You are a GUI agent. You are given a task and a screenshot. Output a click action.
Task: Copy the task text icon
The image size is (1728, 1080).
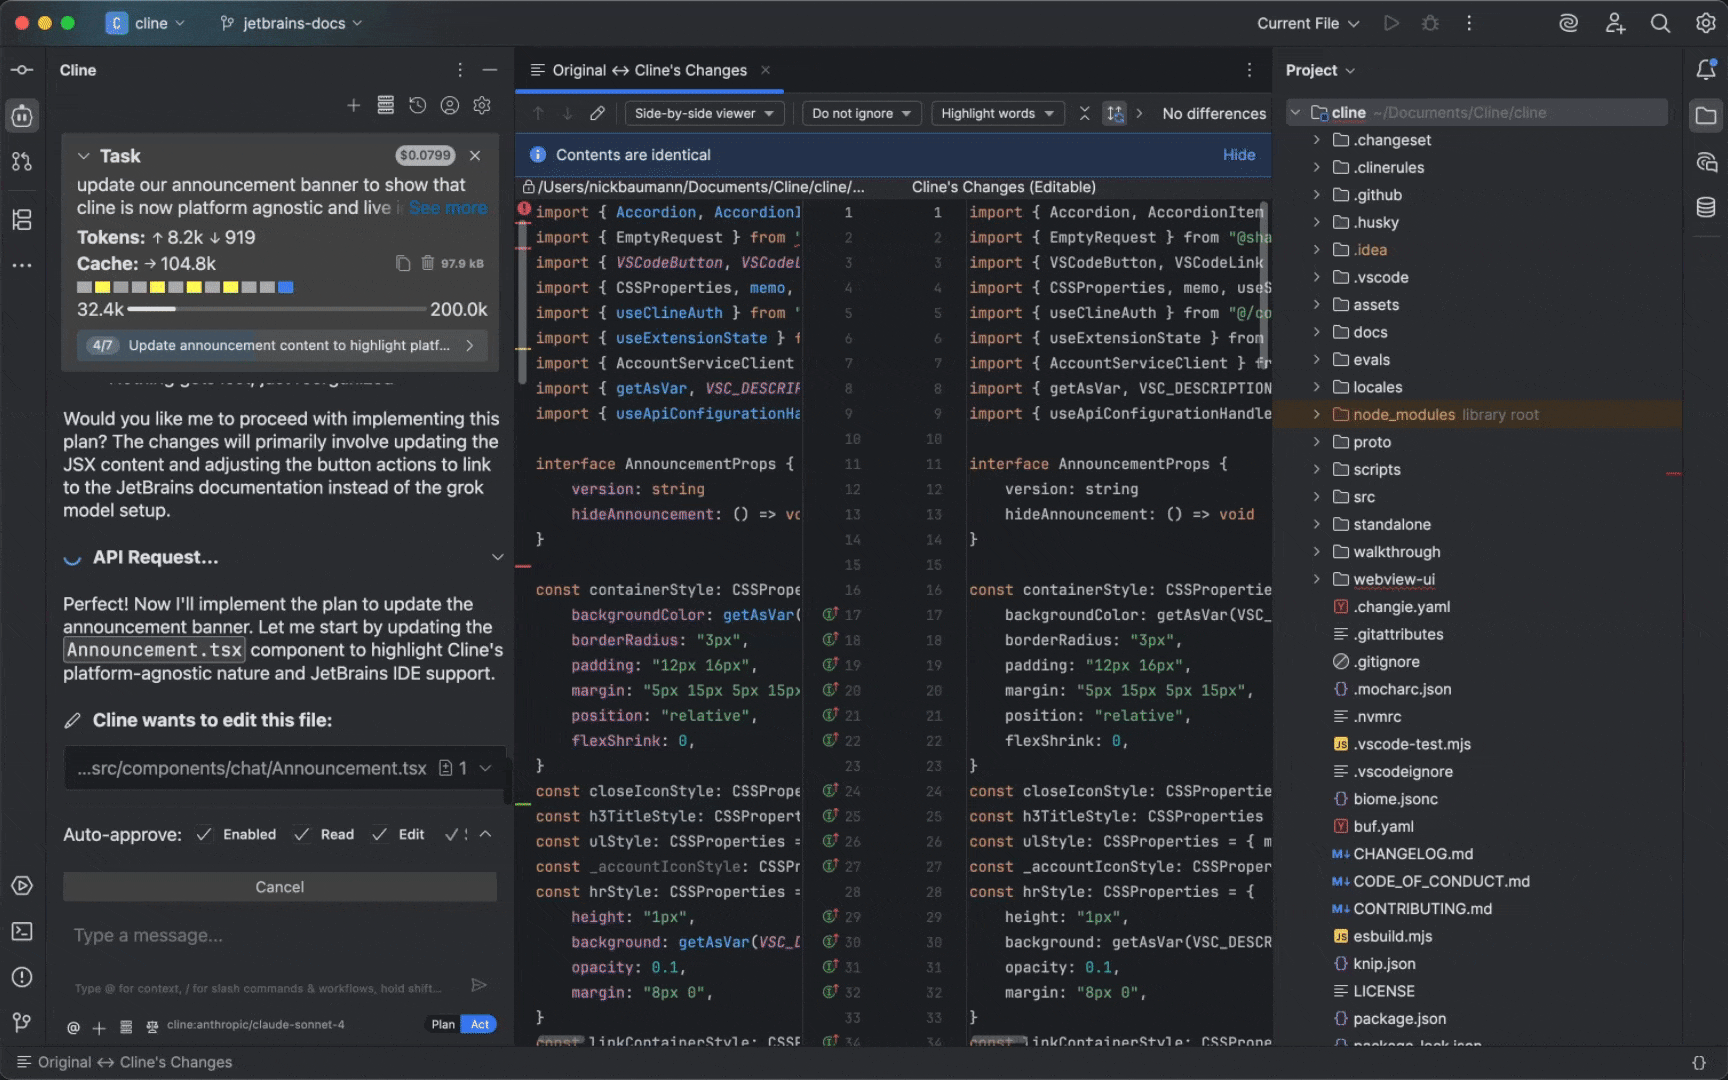tap(403, 263)
